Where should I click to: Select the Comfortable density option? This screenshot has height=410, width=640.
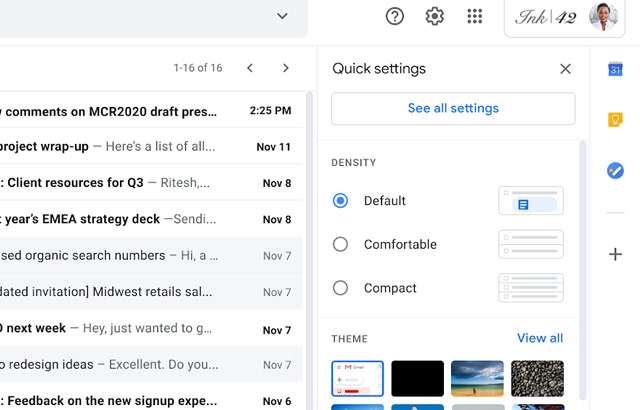(x=340, y=244)
